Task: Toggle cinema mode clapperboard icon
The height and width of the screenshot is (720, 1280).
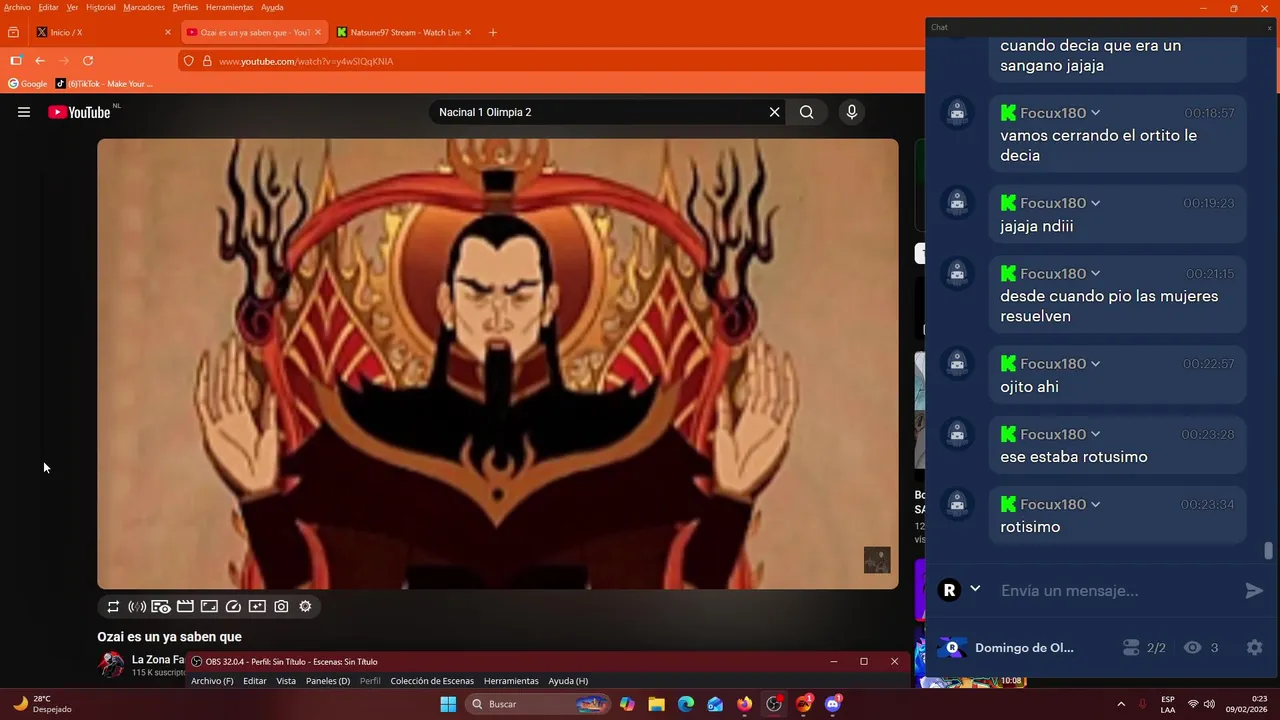Action: [x=185, y=606]
